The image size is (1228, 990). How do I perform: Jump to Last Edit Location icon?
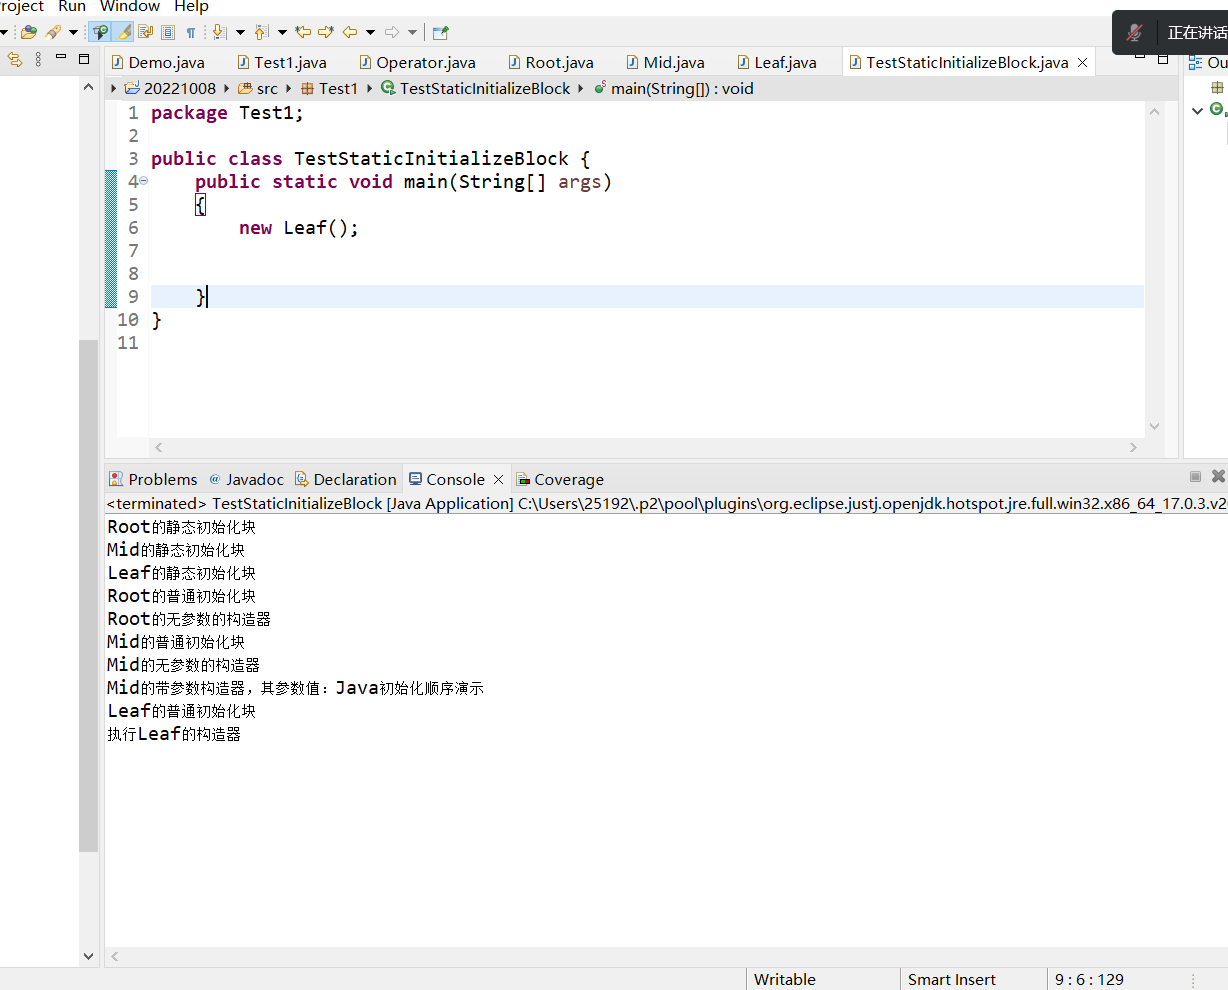point(303,32)
